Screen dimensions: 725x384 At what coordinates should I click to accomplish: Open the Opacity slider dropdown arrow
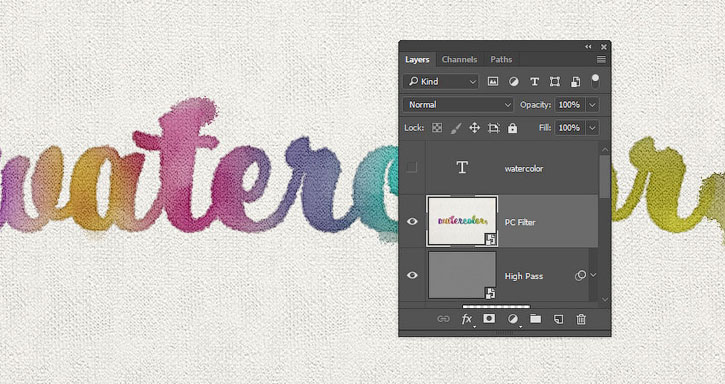592,105
